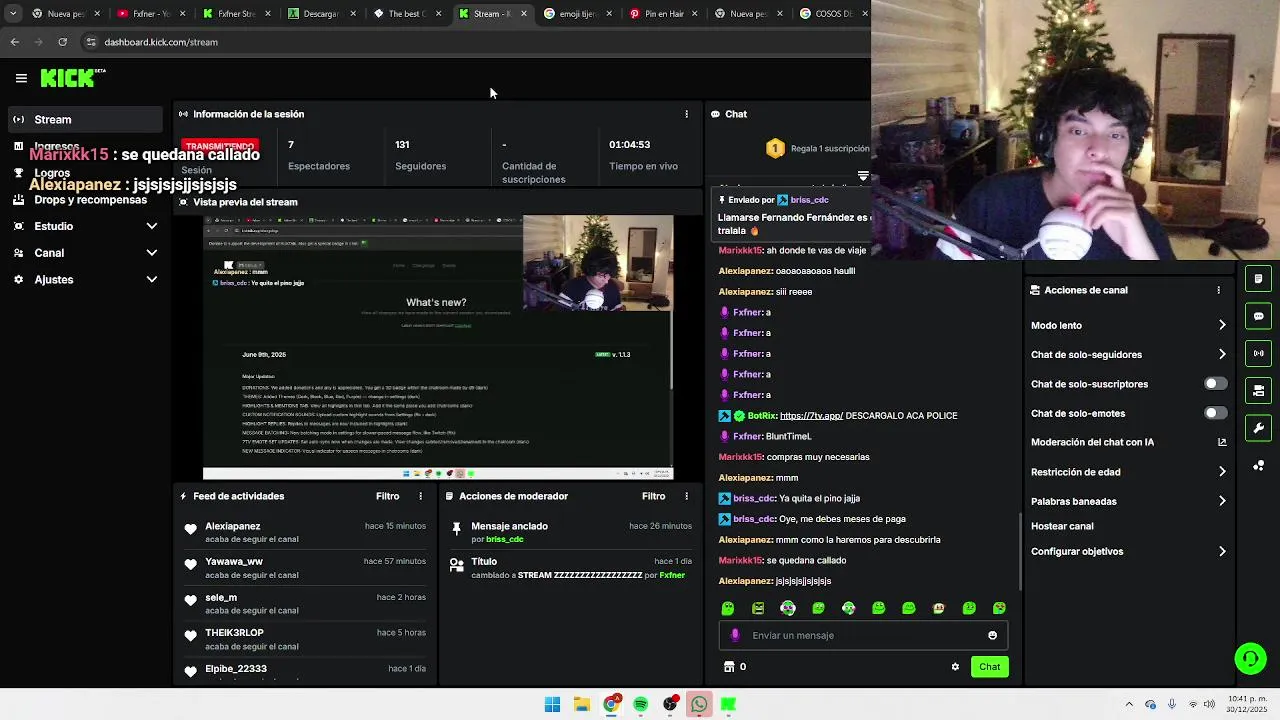1280x720 pixels.
Task: Open chat settings gear icon
Action: tap(955, 667)
